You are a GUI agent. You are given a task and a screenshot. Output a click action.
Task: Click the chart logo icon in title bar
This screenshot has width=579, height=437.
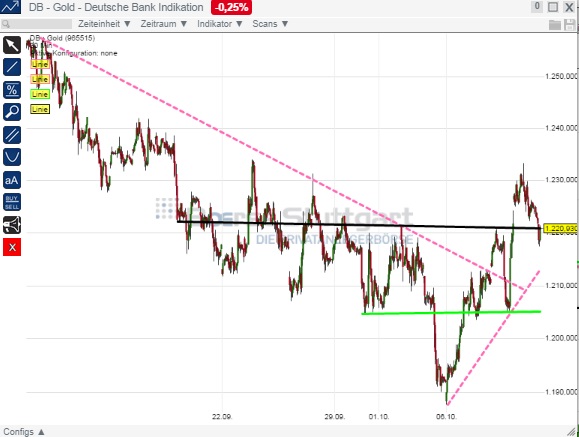(10, 7)
